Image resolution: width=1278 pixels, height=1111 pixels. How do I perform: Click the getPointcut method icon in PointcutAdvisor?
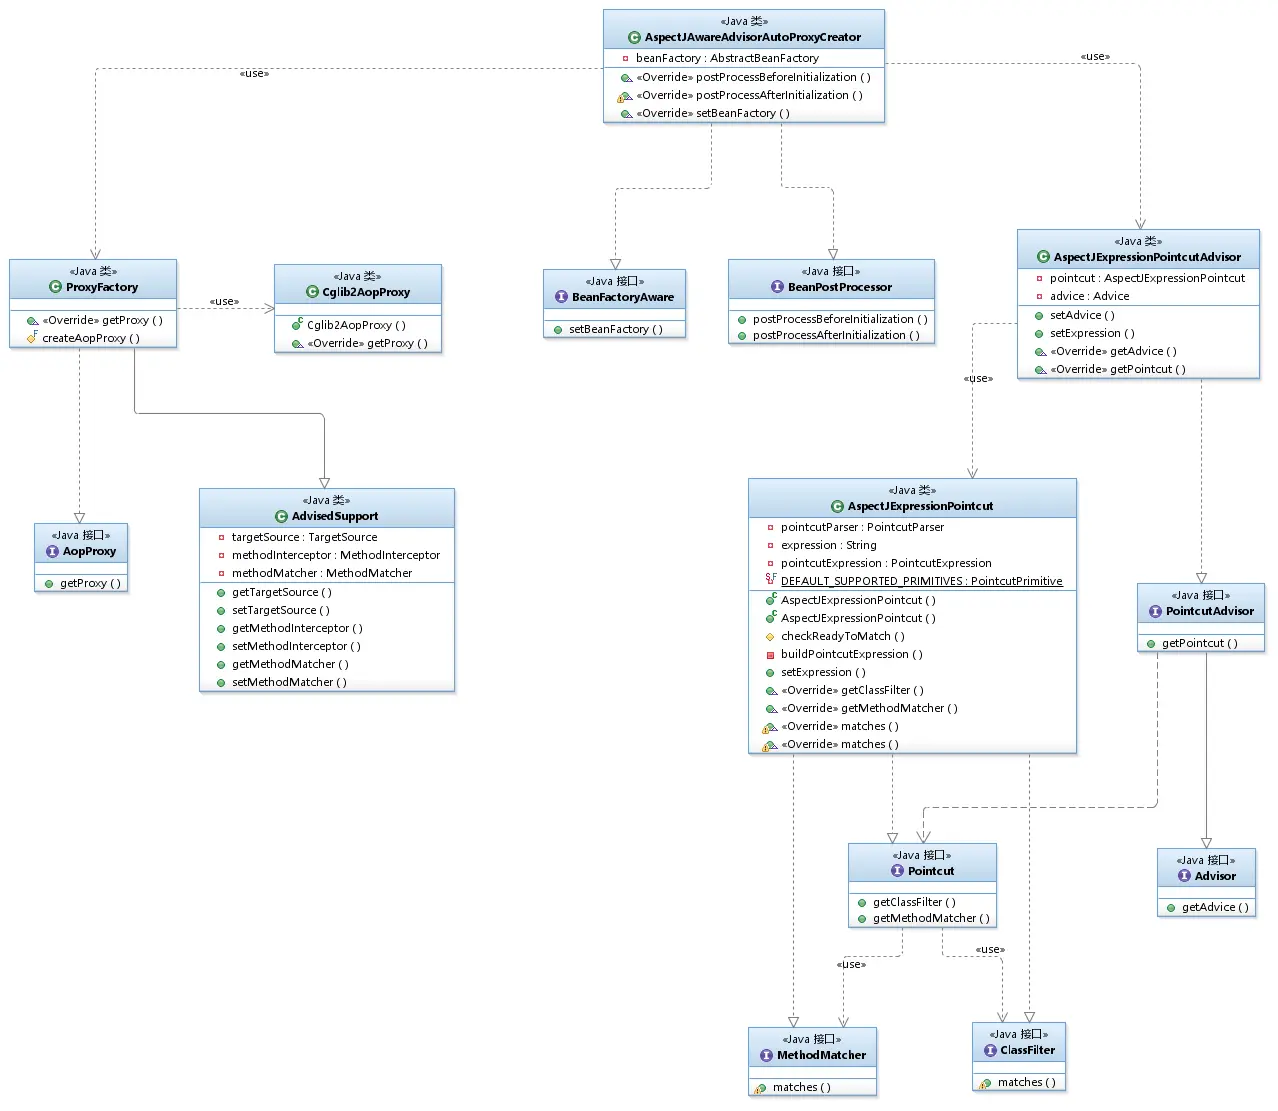point(1151,643)
